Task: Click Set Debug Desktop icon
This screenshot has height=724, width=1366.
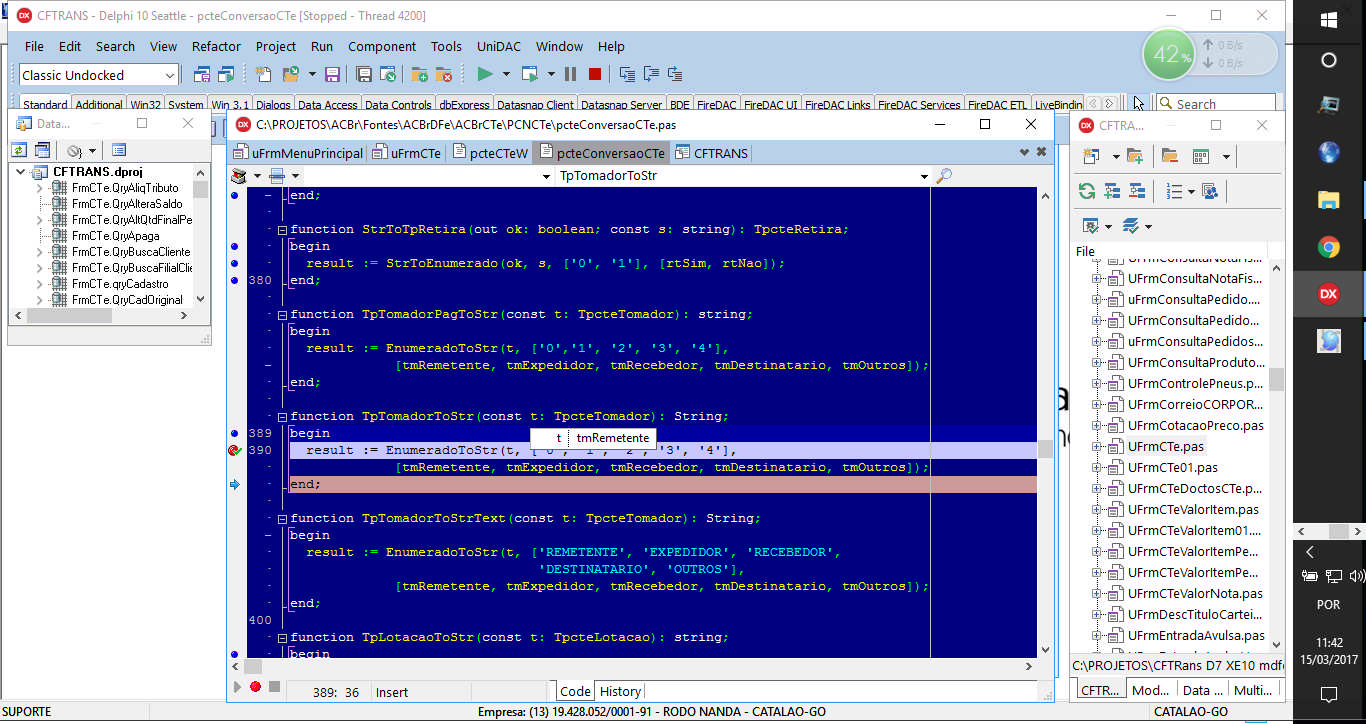Action: pos(225,74)
